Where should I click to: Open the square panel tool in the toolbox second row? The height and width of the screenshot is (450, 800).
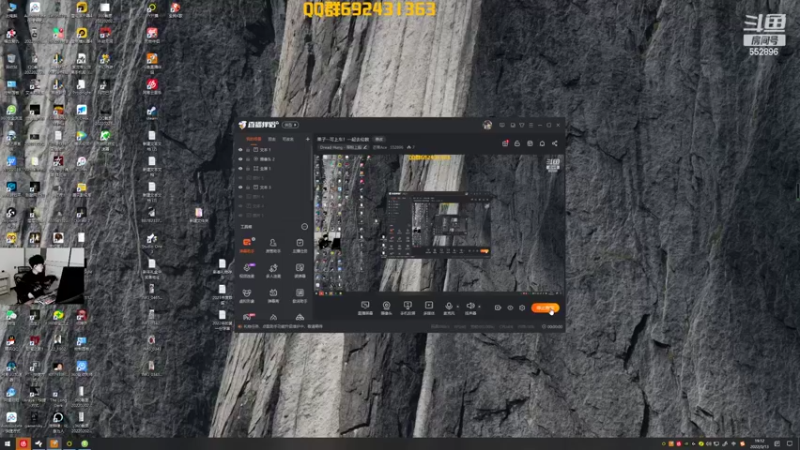coord(299,270)
